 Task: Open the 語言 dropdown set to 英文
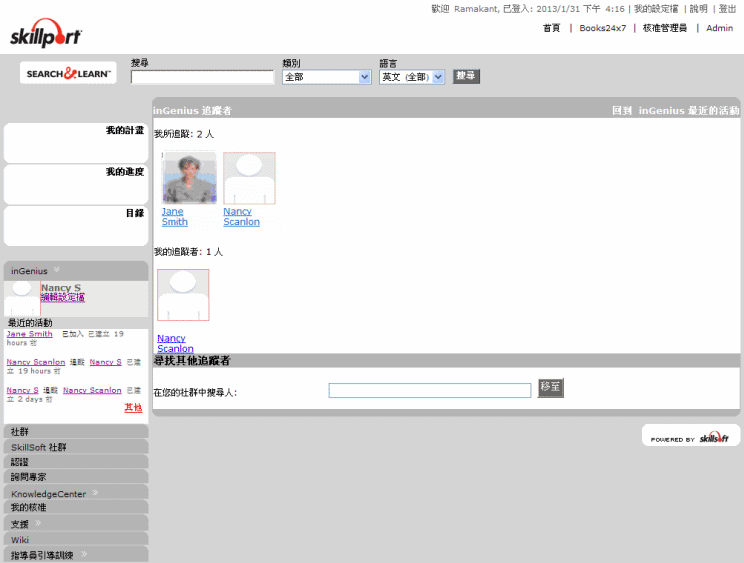tap(412, 77)
